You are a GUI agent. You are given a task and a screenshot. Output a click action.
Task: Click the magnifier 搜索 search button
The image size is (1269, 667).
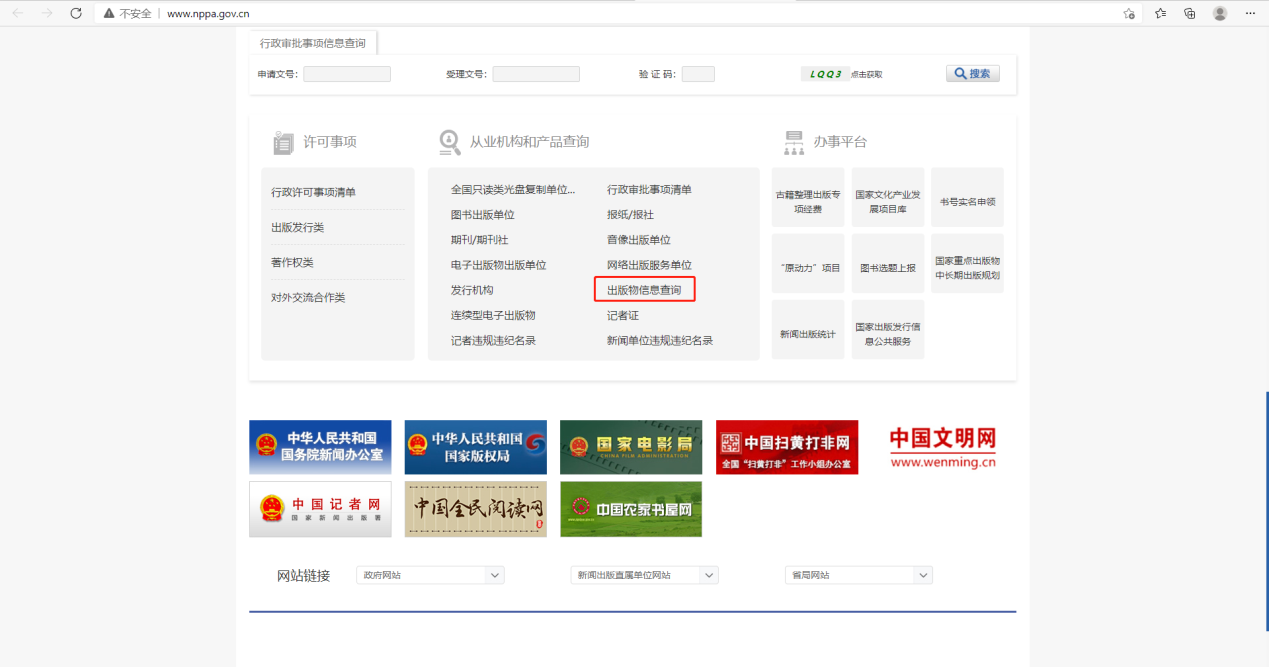click(971, 73)
